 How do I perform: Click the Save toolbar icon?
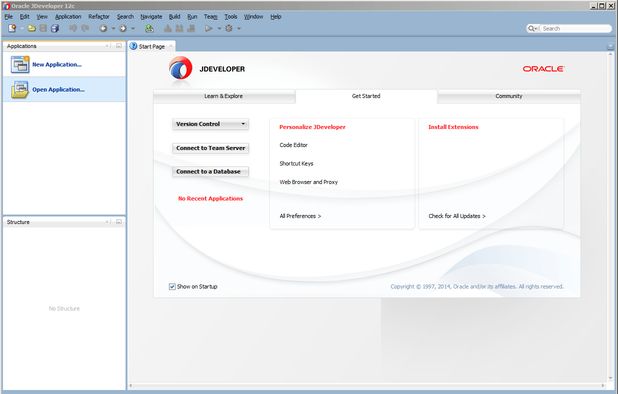tap(43, 28)
